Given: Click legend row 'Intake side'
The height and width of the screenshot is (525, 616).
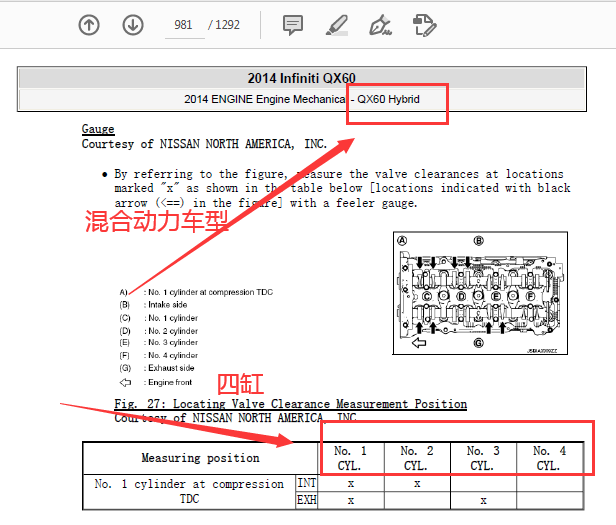Looking at the screenshot, I should (x=153, y=305).
